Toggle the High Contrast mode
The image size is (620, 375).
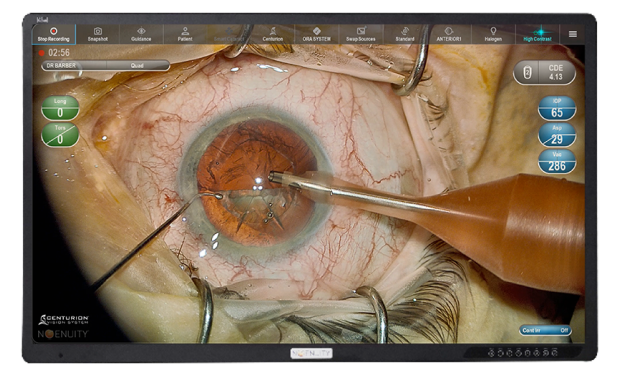tap(537, 34)
